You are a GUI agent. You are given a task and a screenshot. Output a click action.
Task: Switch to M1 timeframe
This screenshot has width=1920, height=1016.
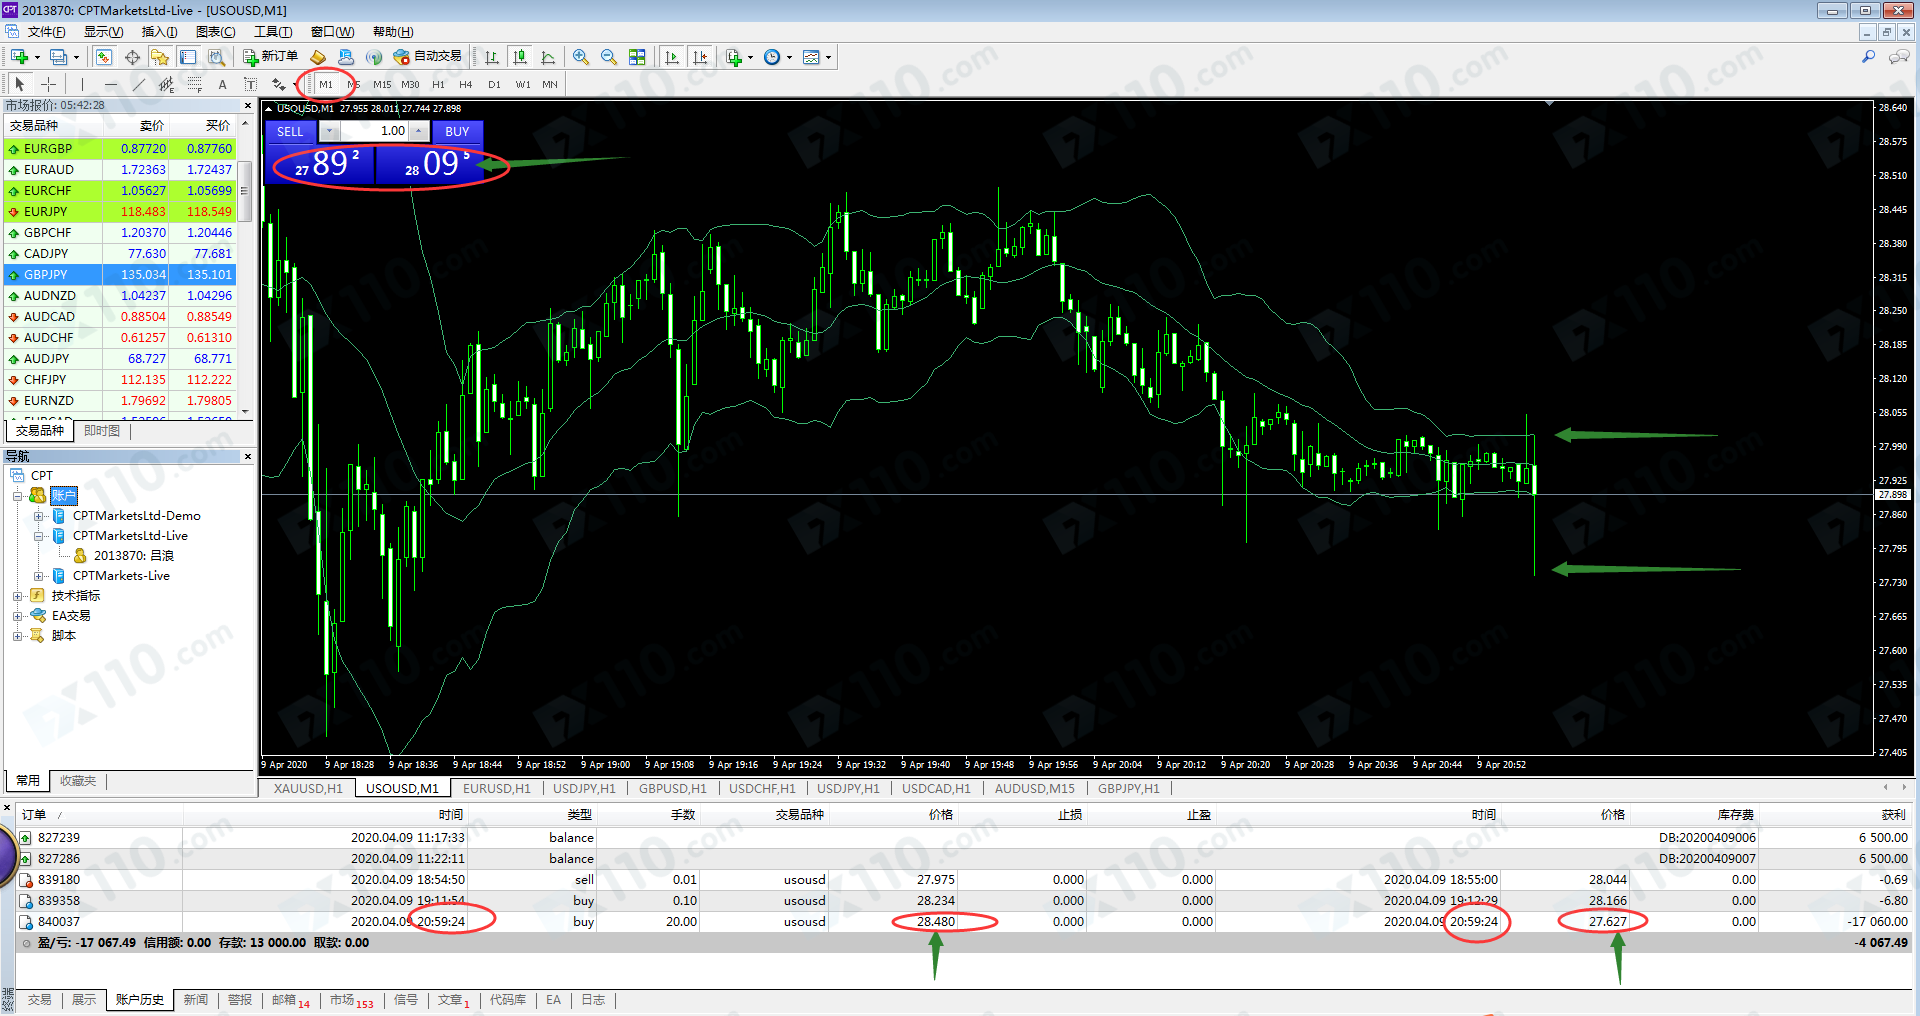click(326, 84)
